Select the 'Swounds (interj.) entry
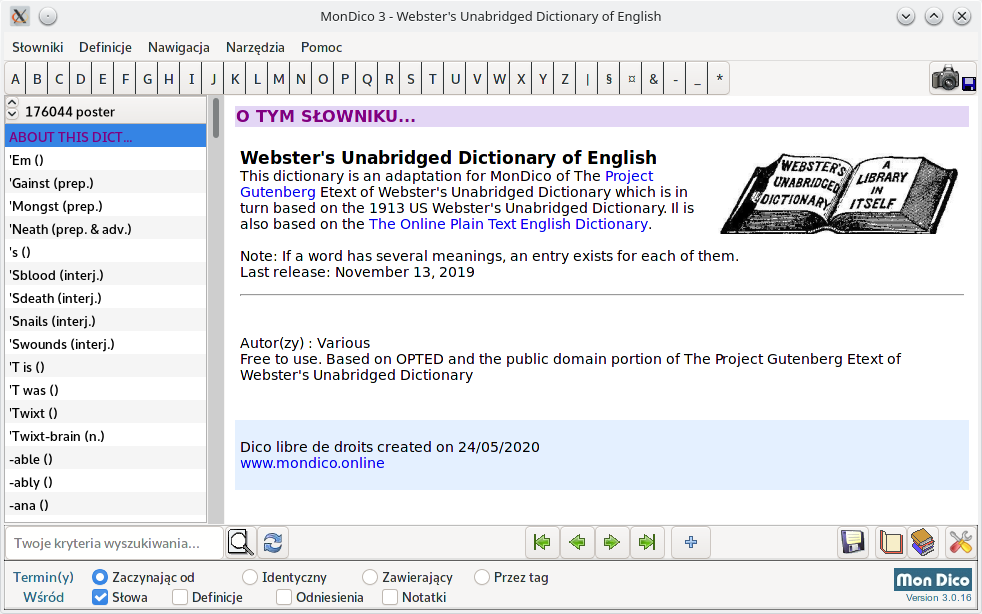Screen dimensions: 982x614 click(x=105, y=344)
